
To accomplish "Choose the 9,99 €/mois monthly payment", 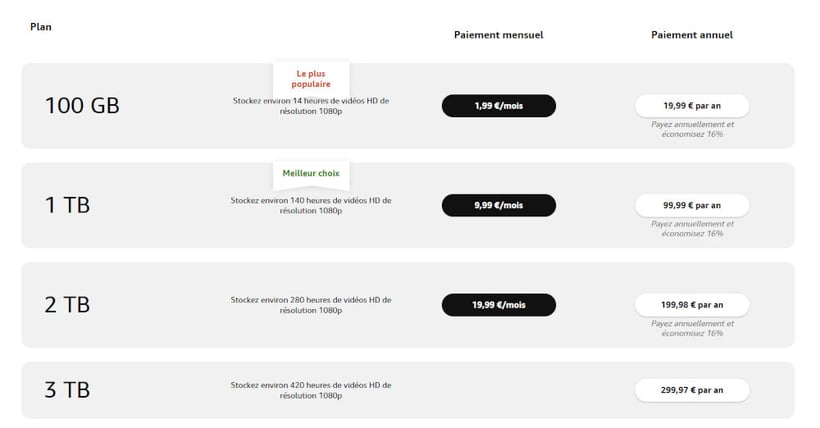I will pos(498,205).
